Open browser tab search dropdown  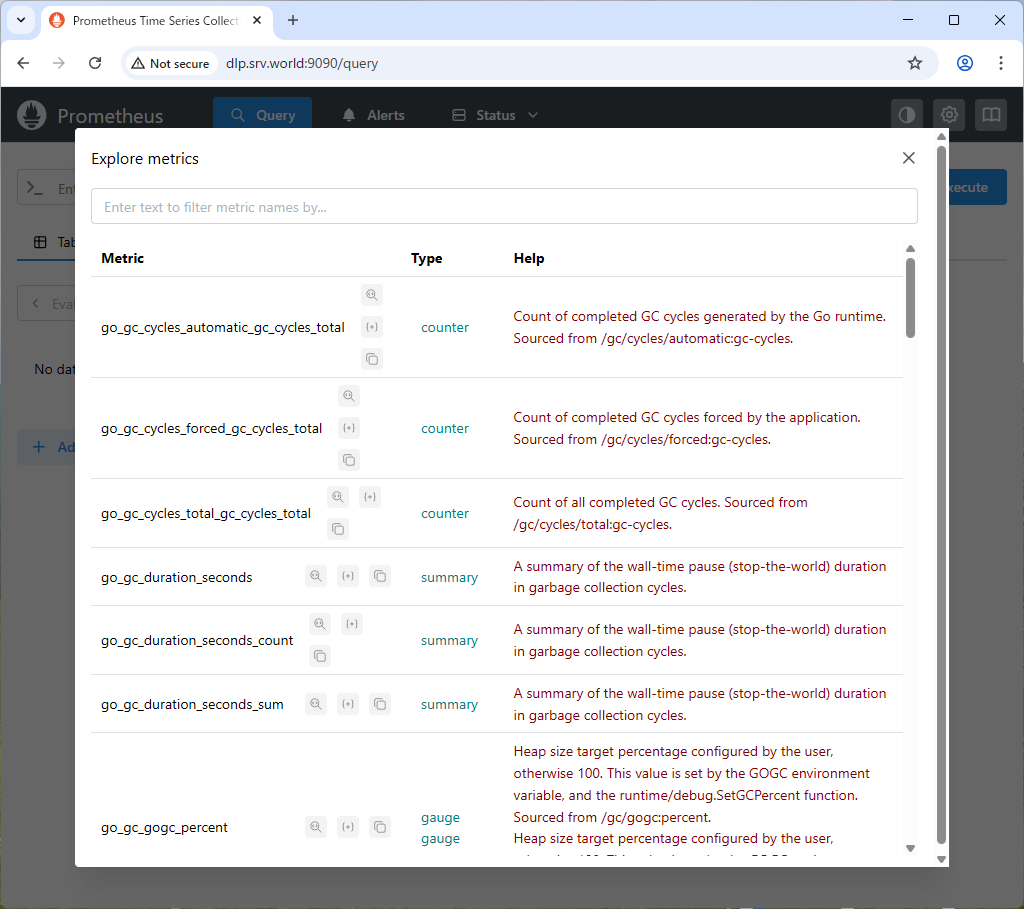pyautogui.click(x=21, y=20)
